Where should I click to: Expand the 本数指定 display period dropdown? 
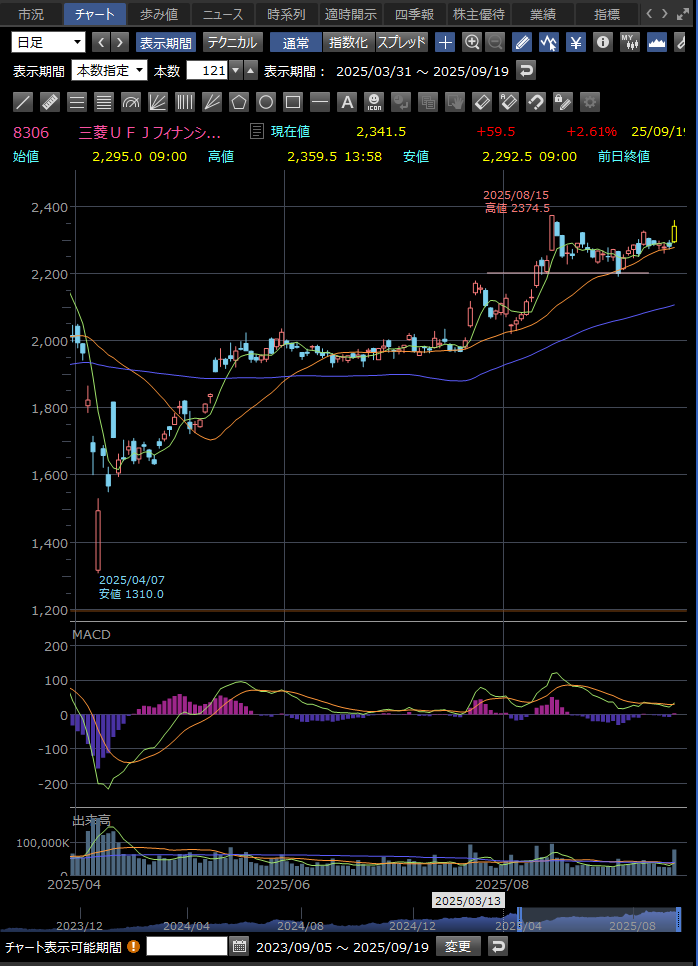pos(109,70)
